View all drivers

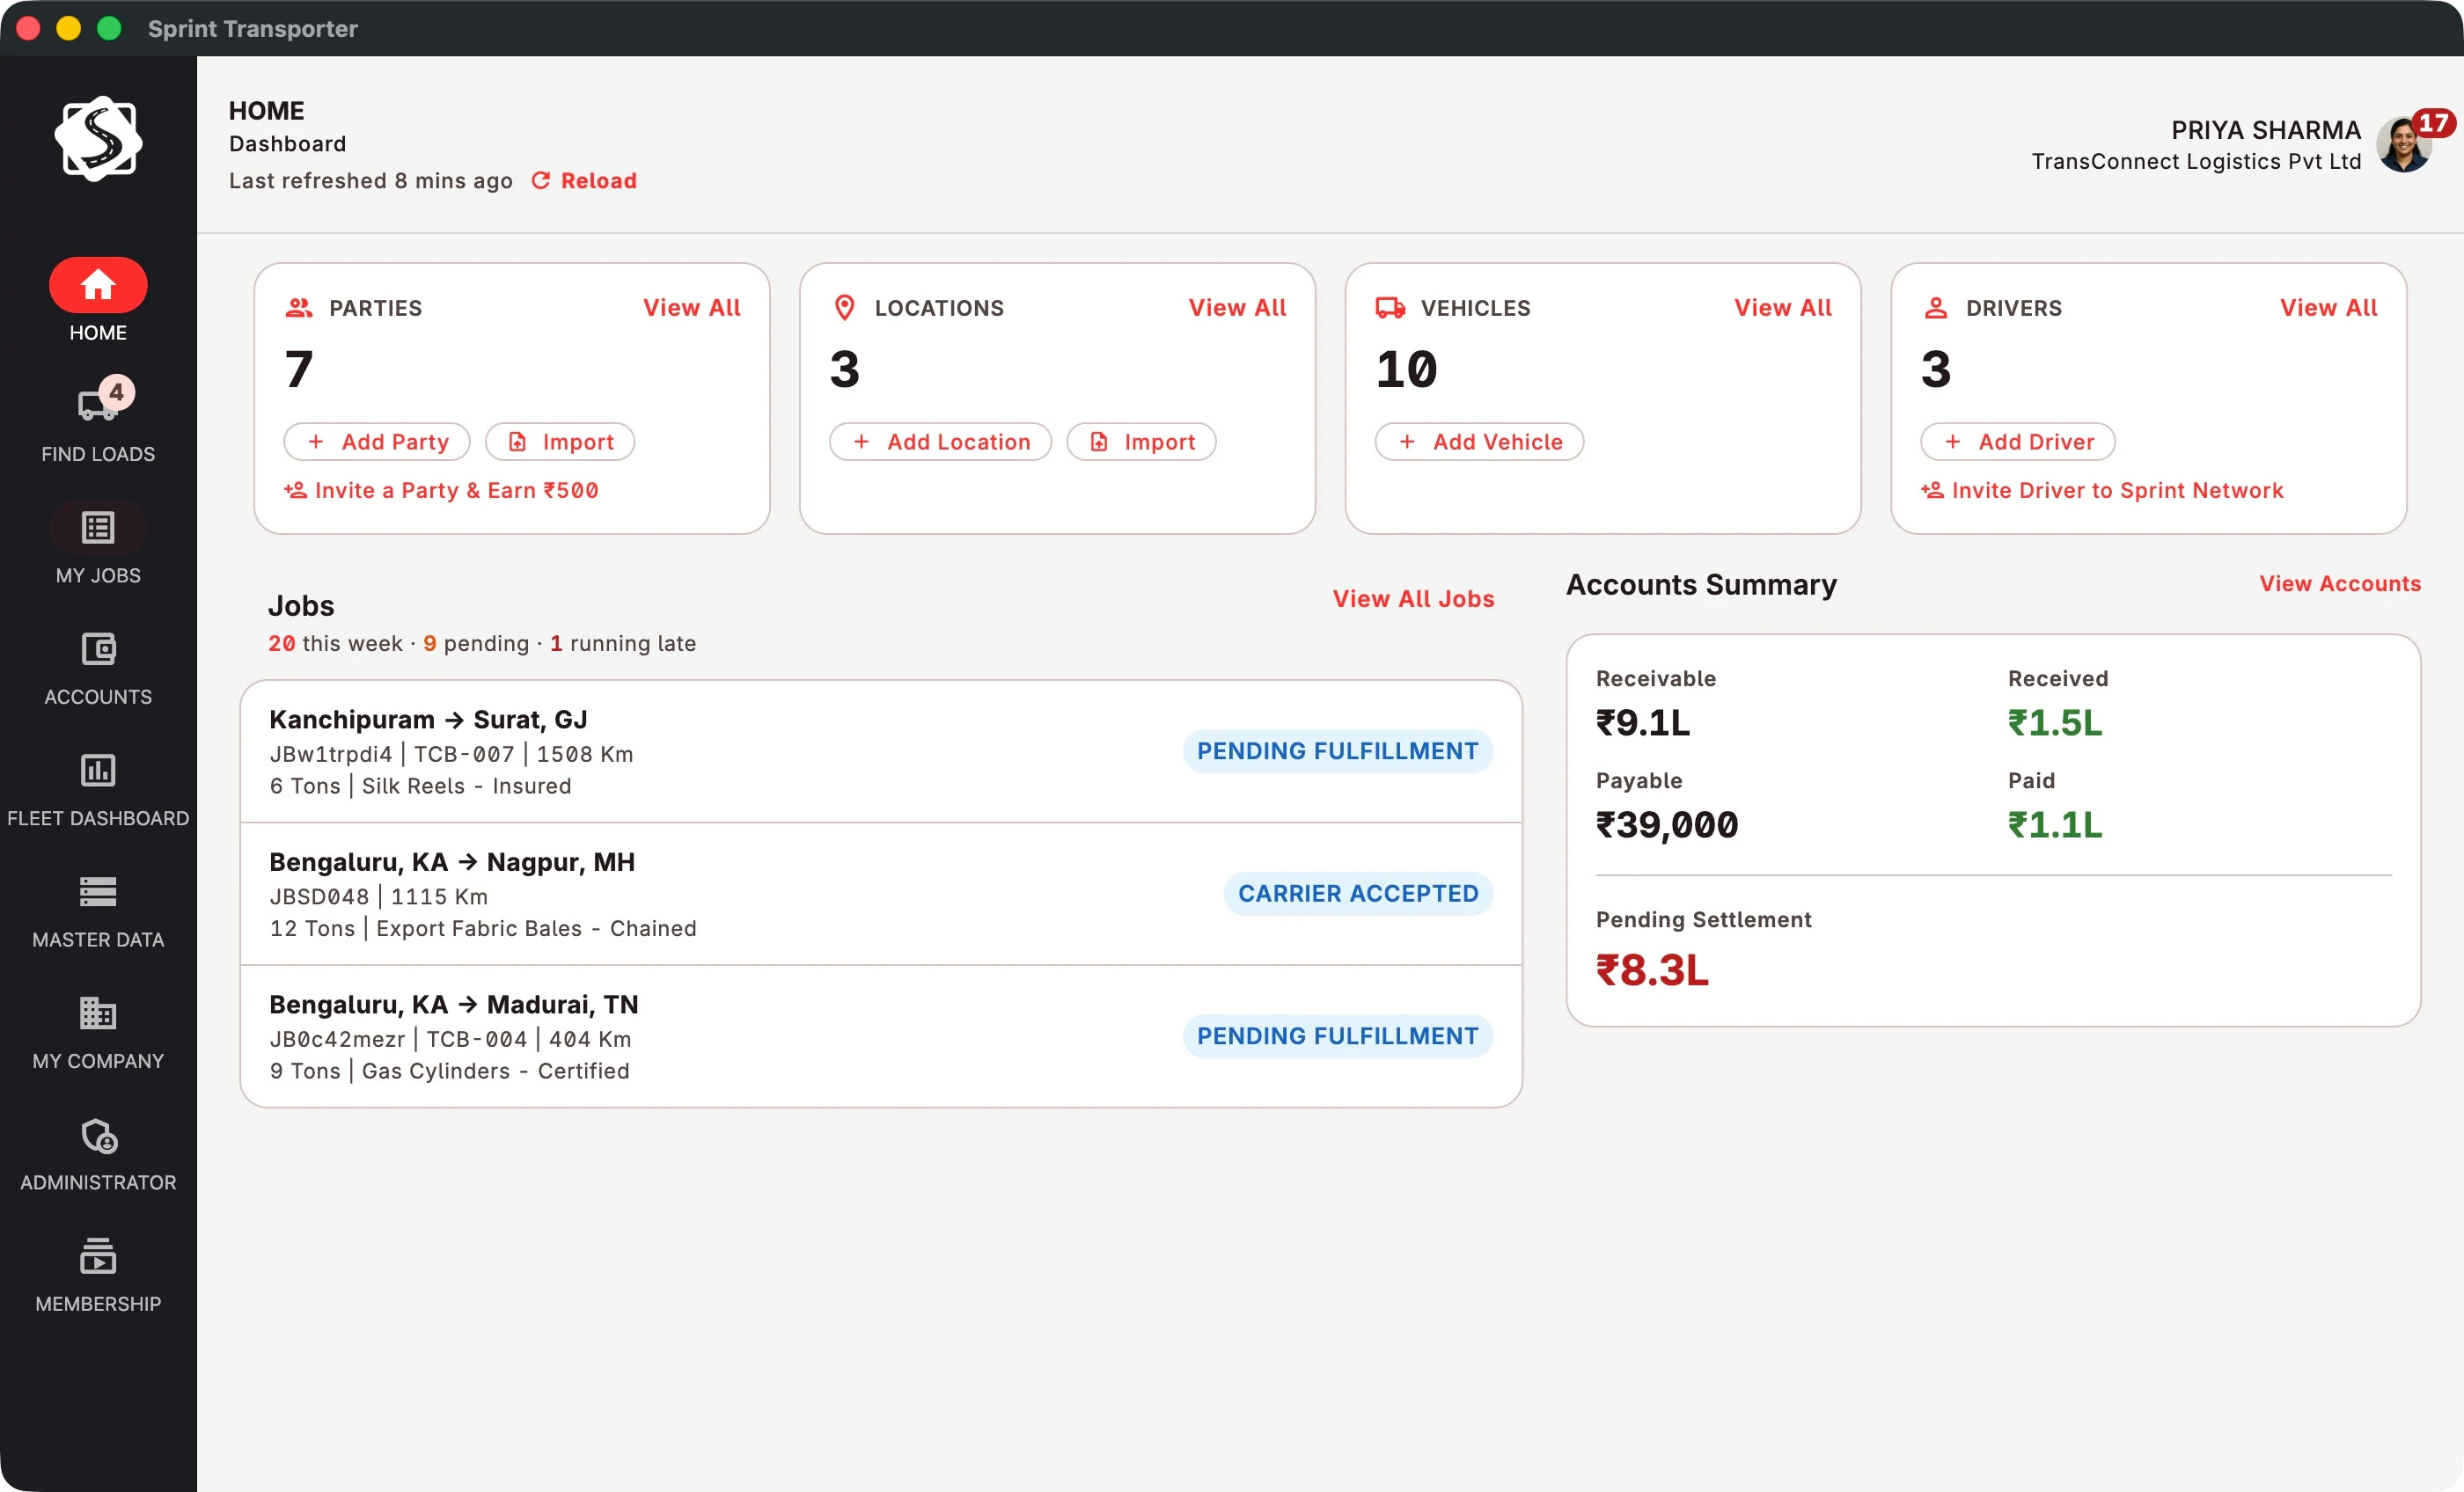click(2328, 308)
